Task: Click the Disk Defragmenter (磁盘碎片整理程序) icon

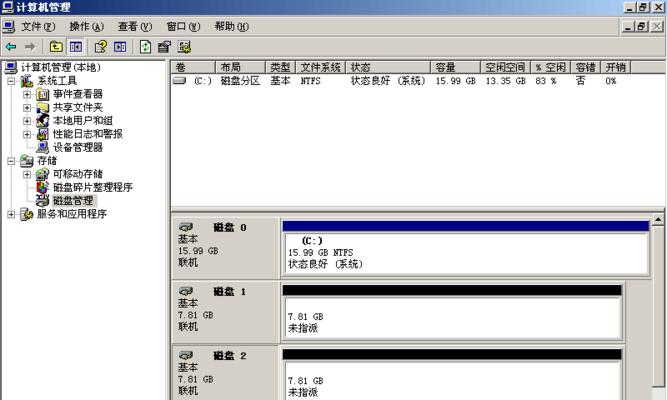Action: (43, 187)
